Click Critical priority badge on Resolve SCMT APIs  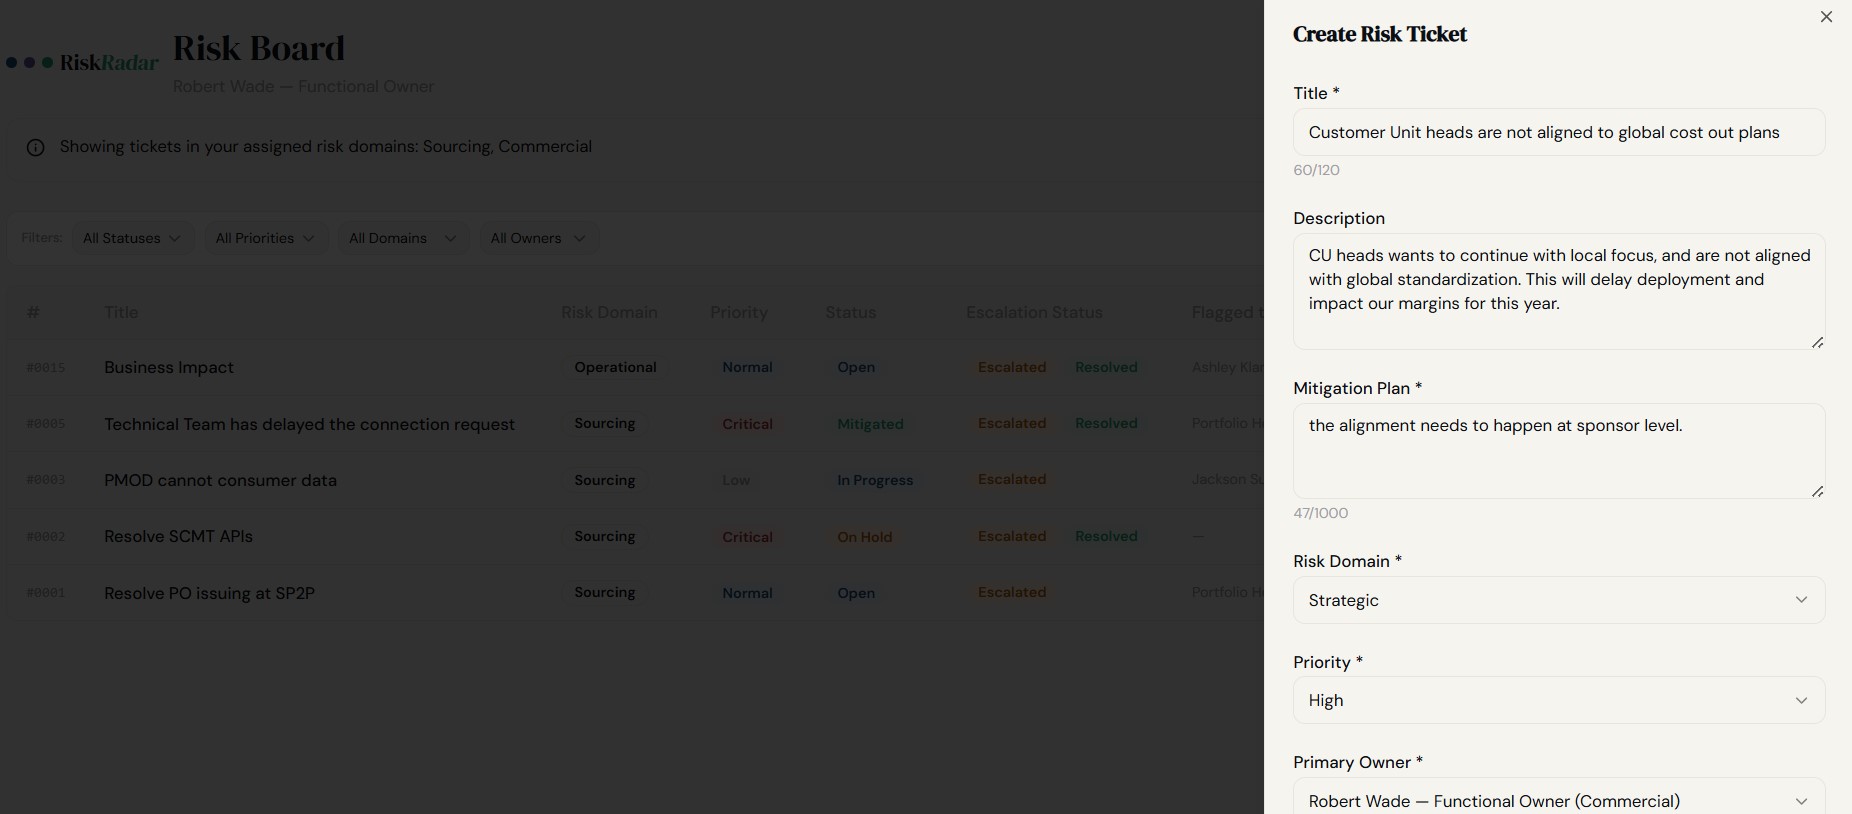747,537
